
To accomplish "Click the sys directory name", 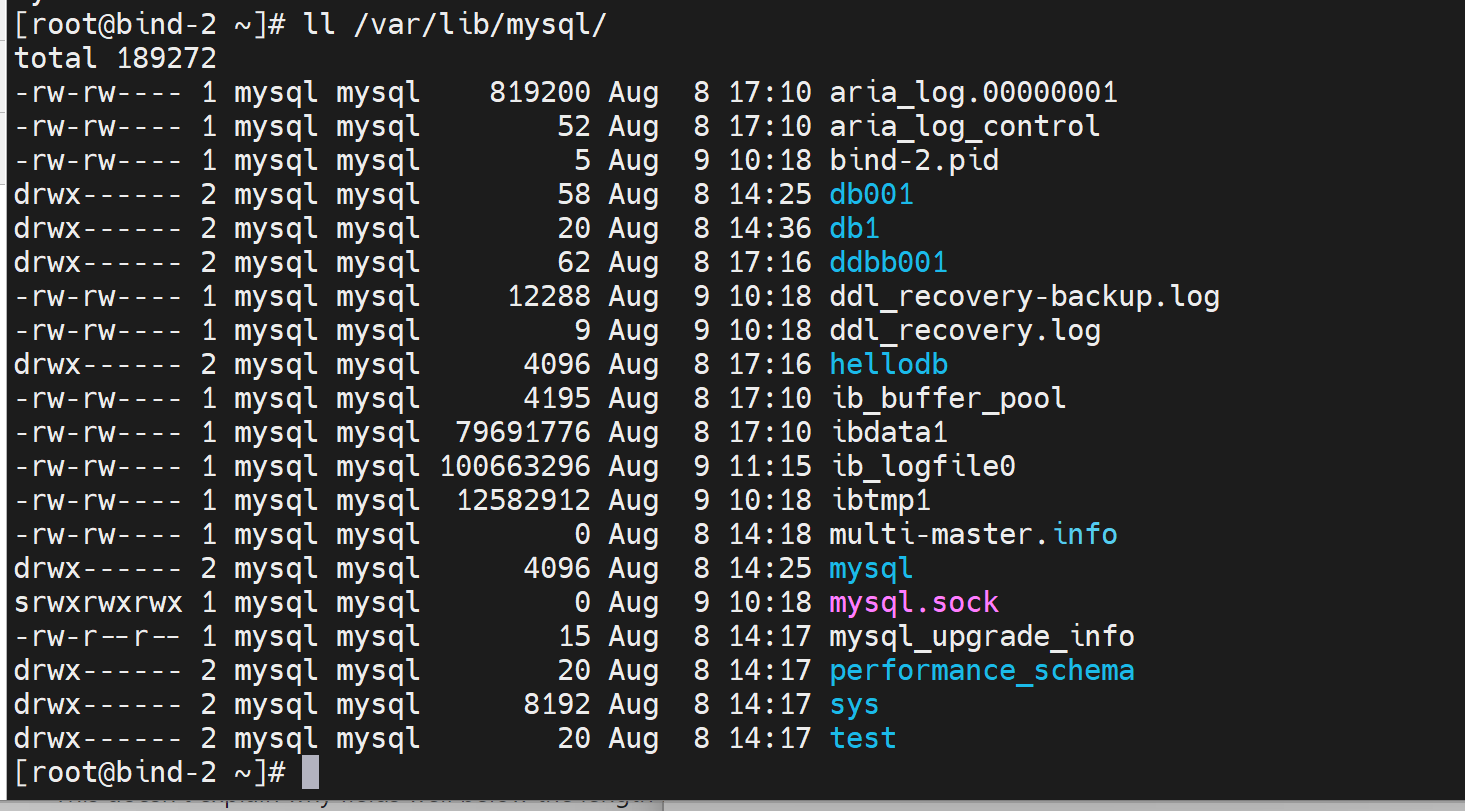I will [854, 705].
